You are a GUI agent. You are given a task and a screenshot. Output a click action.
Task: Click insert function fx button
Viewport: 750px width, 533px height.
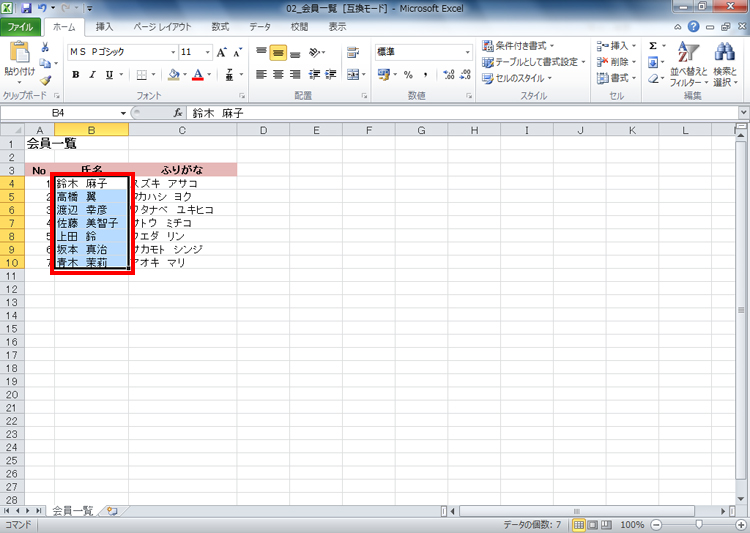pos(178,113)
